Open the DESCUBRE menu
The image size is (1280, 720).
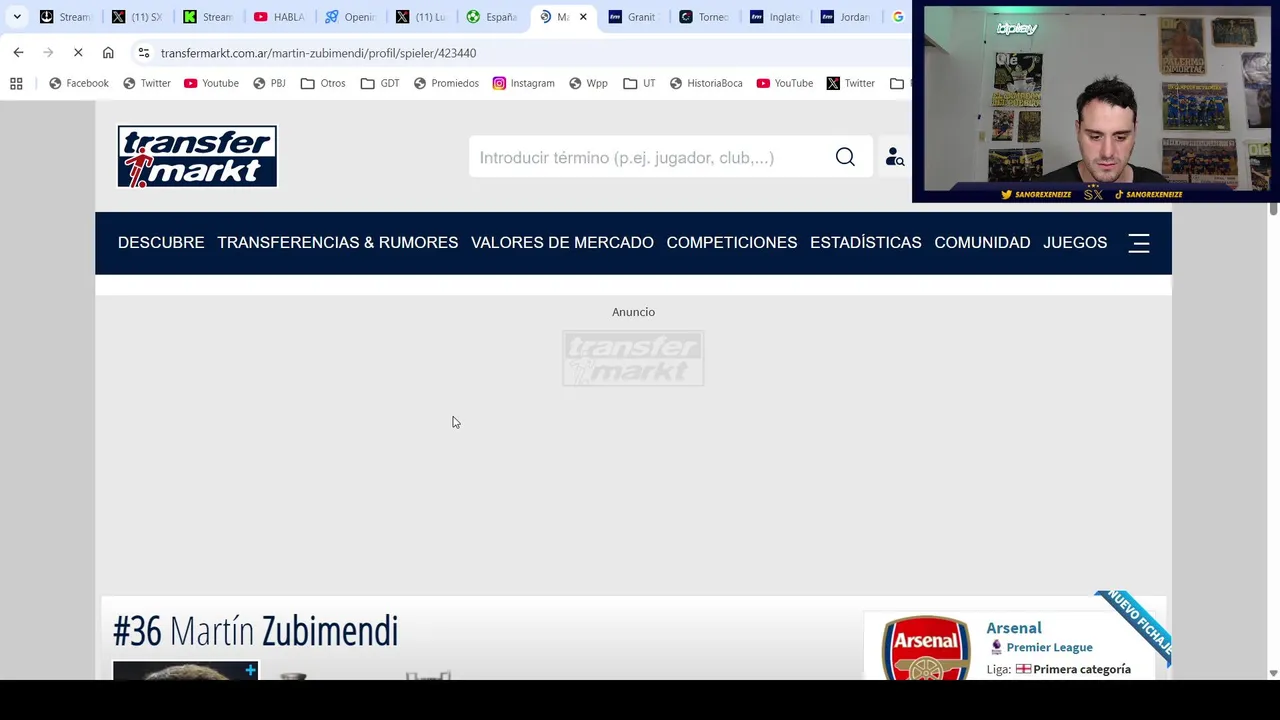point(161,243)
